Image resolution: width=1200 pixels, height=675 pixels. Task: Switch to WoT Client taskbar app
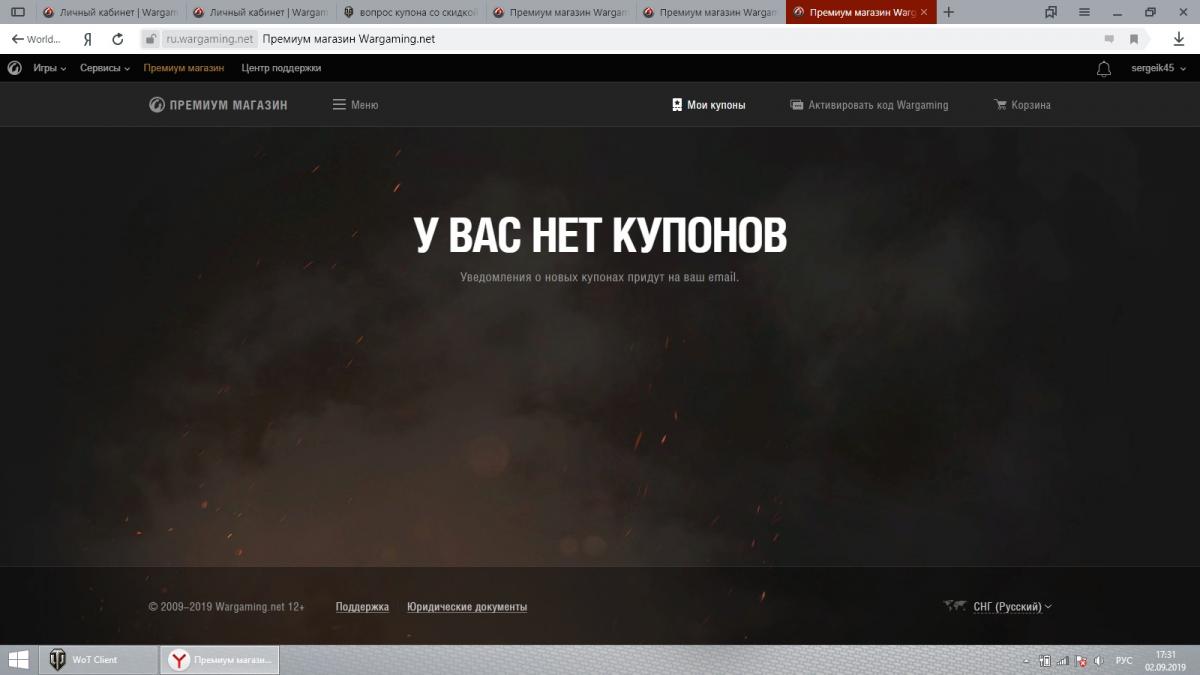coord(97,660)
